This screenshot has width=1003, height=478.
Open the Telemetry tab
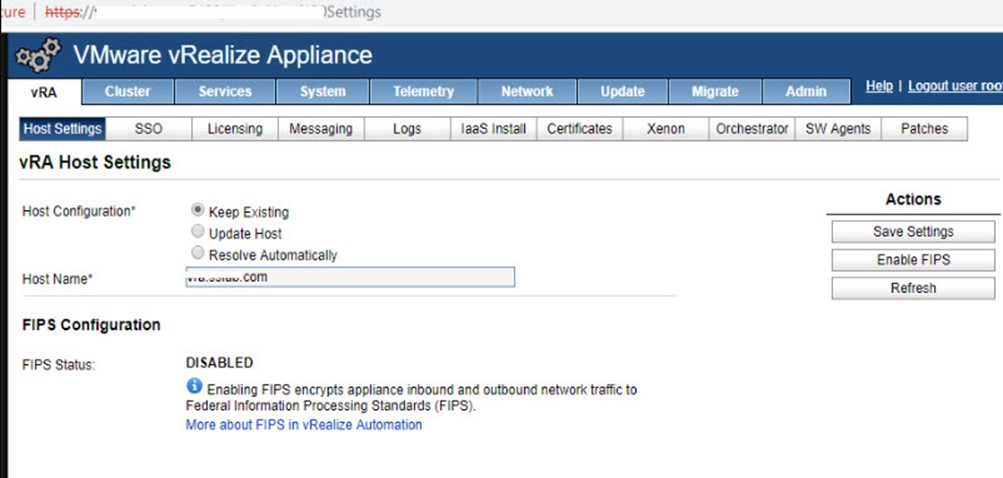423,92
